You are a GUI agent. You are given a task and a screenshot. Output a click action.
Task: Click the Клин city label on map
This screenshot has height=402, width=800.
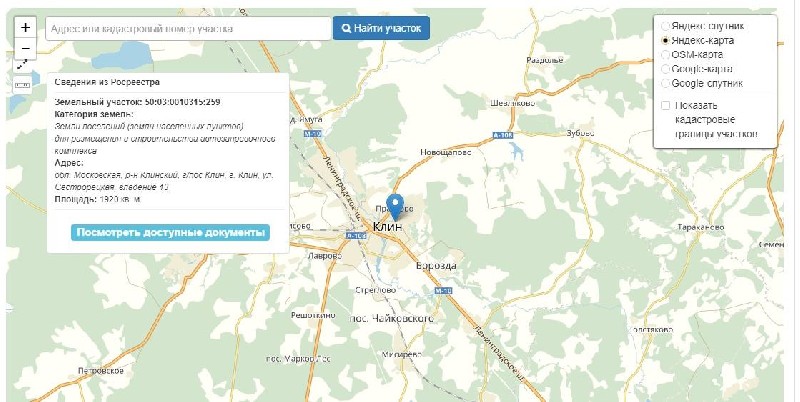click(386, 228)
